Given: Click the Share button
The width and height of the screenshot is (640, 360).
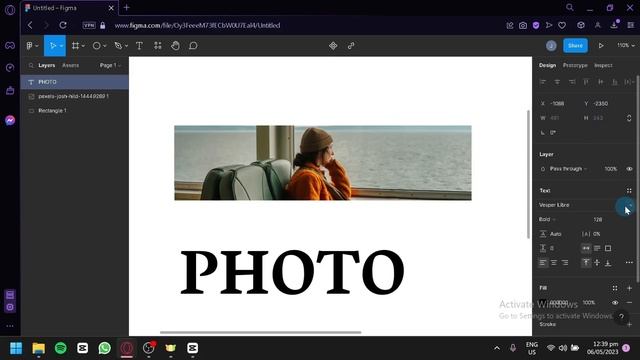Looking at the screenshot, I should 576,46.
